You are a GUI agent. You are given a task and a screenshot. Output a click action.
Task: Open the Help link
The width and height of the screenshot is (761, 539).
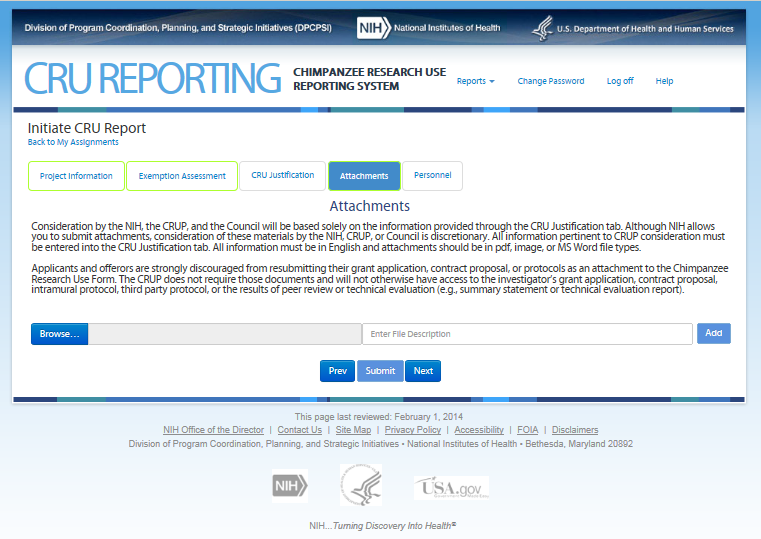click(664, 81)
